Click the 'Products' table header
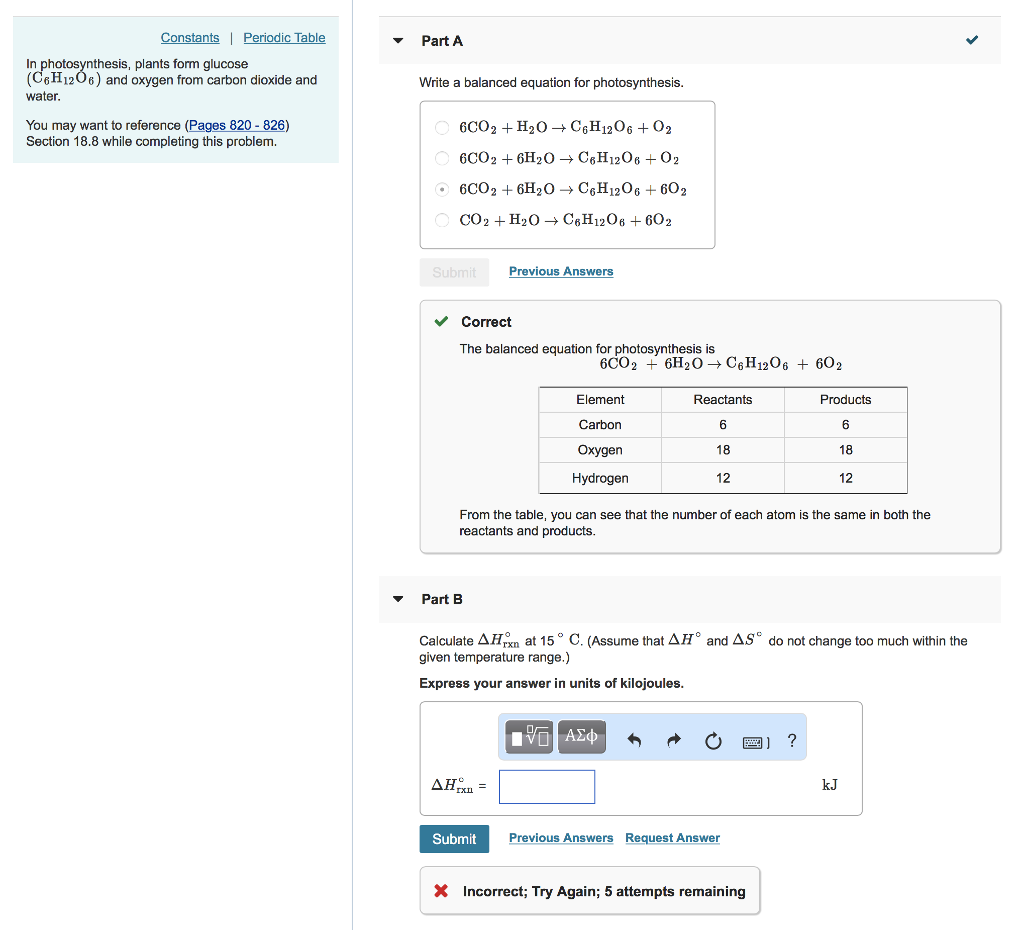 click(846, 400)
